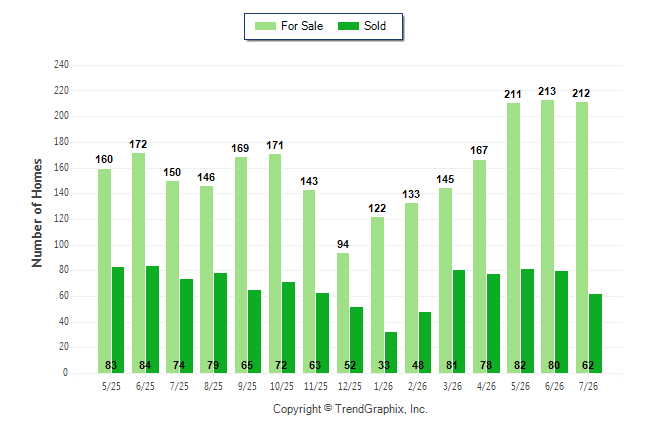The height and width of the screenshot is (434, 646).
Task: Click the For Sale light green legend swatch
Action: coord(265,26)
